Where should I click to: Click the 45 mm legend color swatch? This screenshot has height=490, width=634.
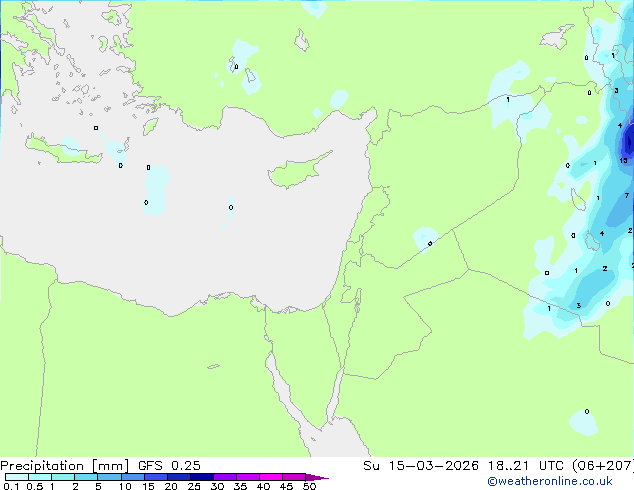pos(294,477)
